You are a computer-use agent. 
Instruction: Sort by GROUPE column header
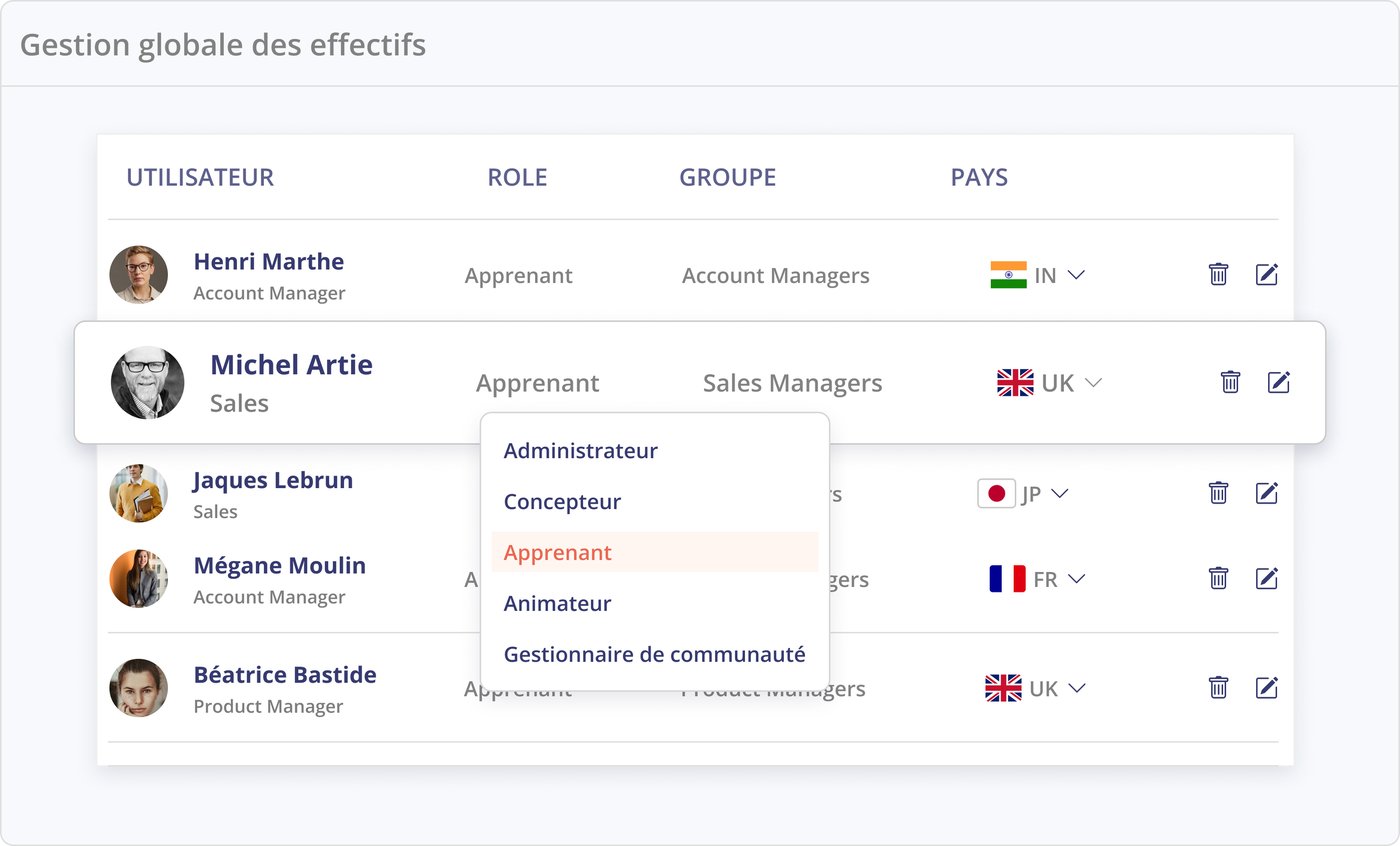pyautogui.click(x=728, y=177)
